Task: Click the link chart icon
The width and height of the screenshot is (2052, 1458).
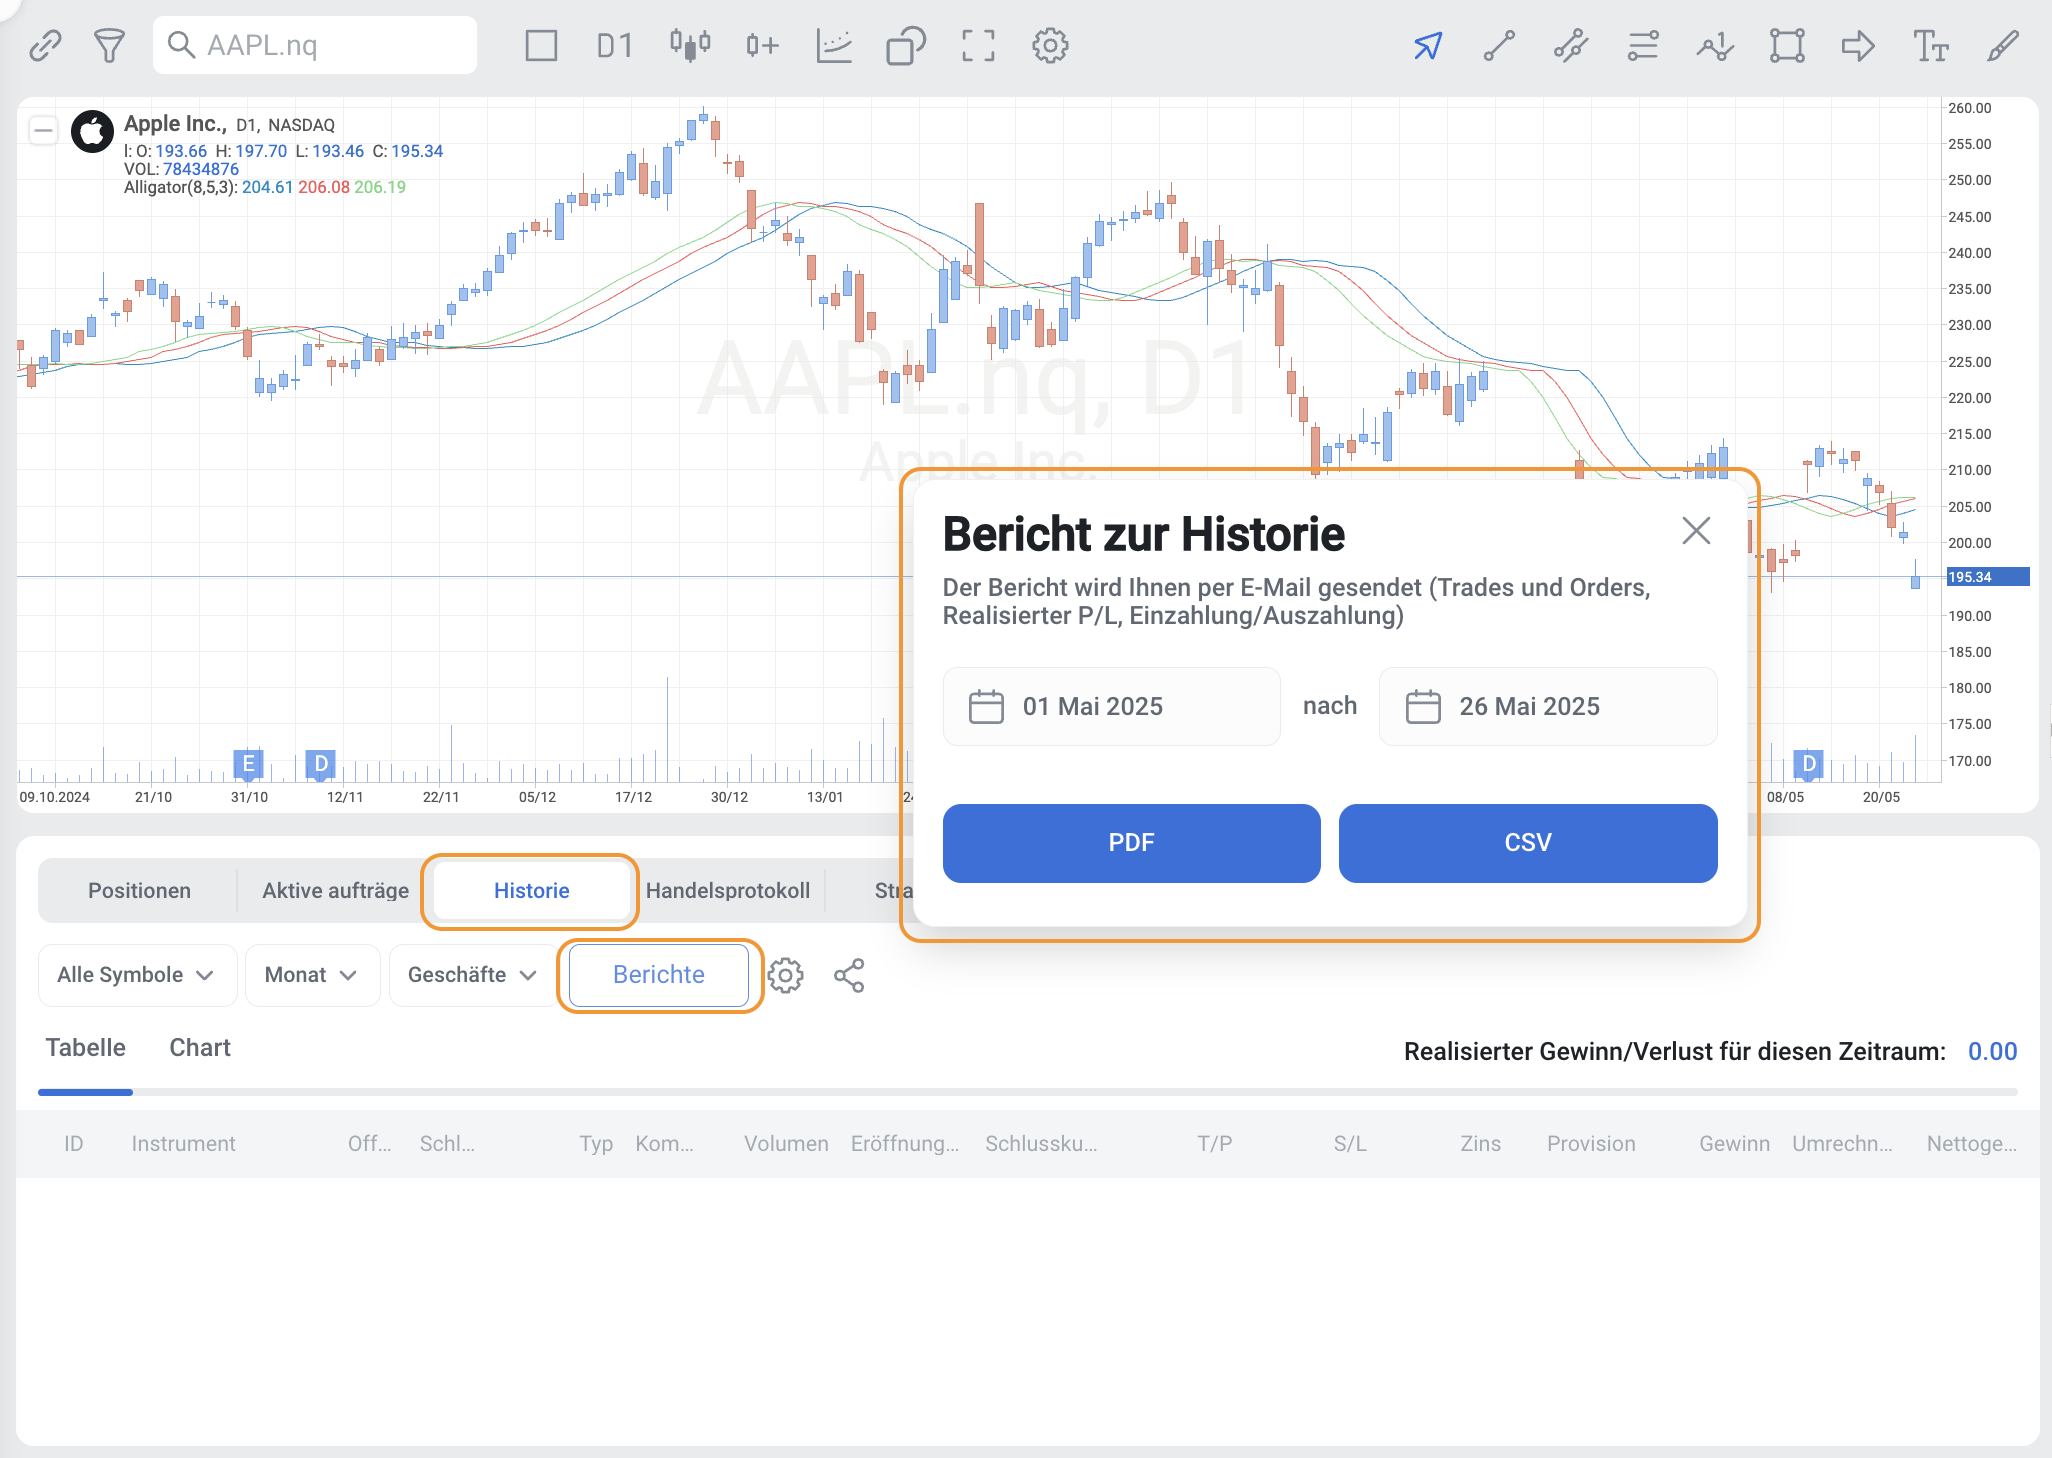Action: [45, 46]
